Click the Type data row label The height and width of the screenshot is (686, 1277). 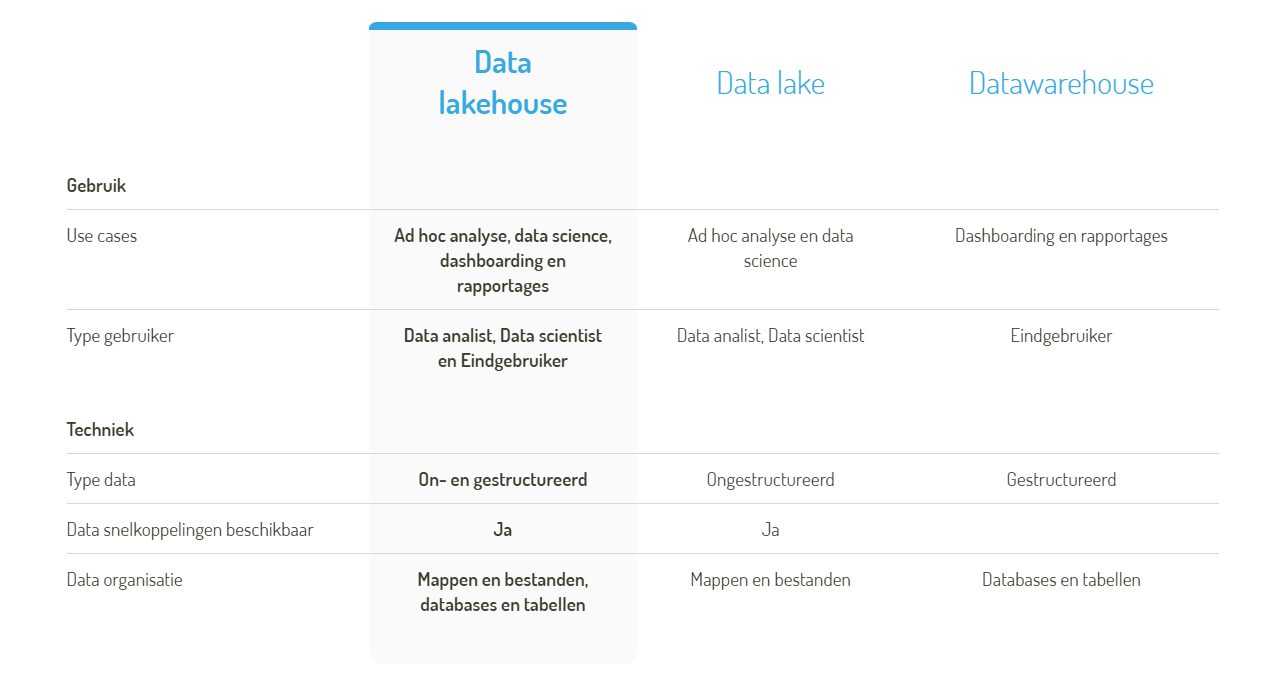coord(101,480)
